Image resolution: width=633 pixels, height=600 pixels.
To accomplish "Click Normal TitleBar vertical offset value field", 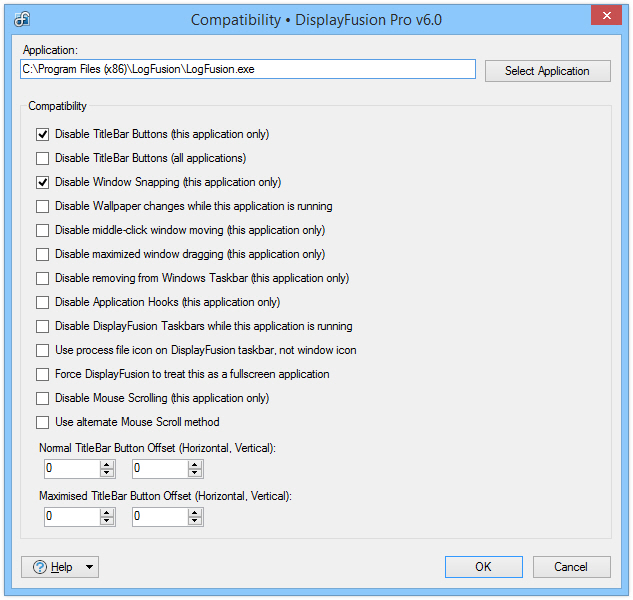I will (x=160, y=469).
